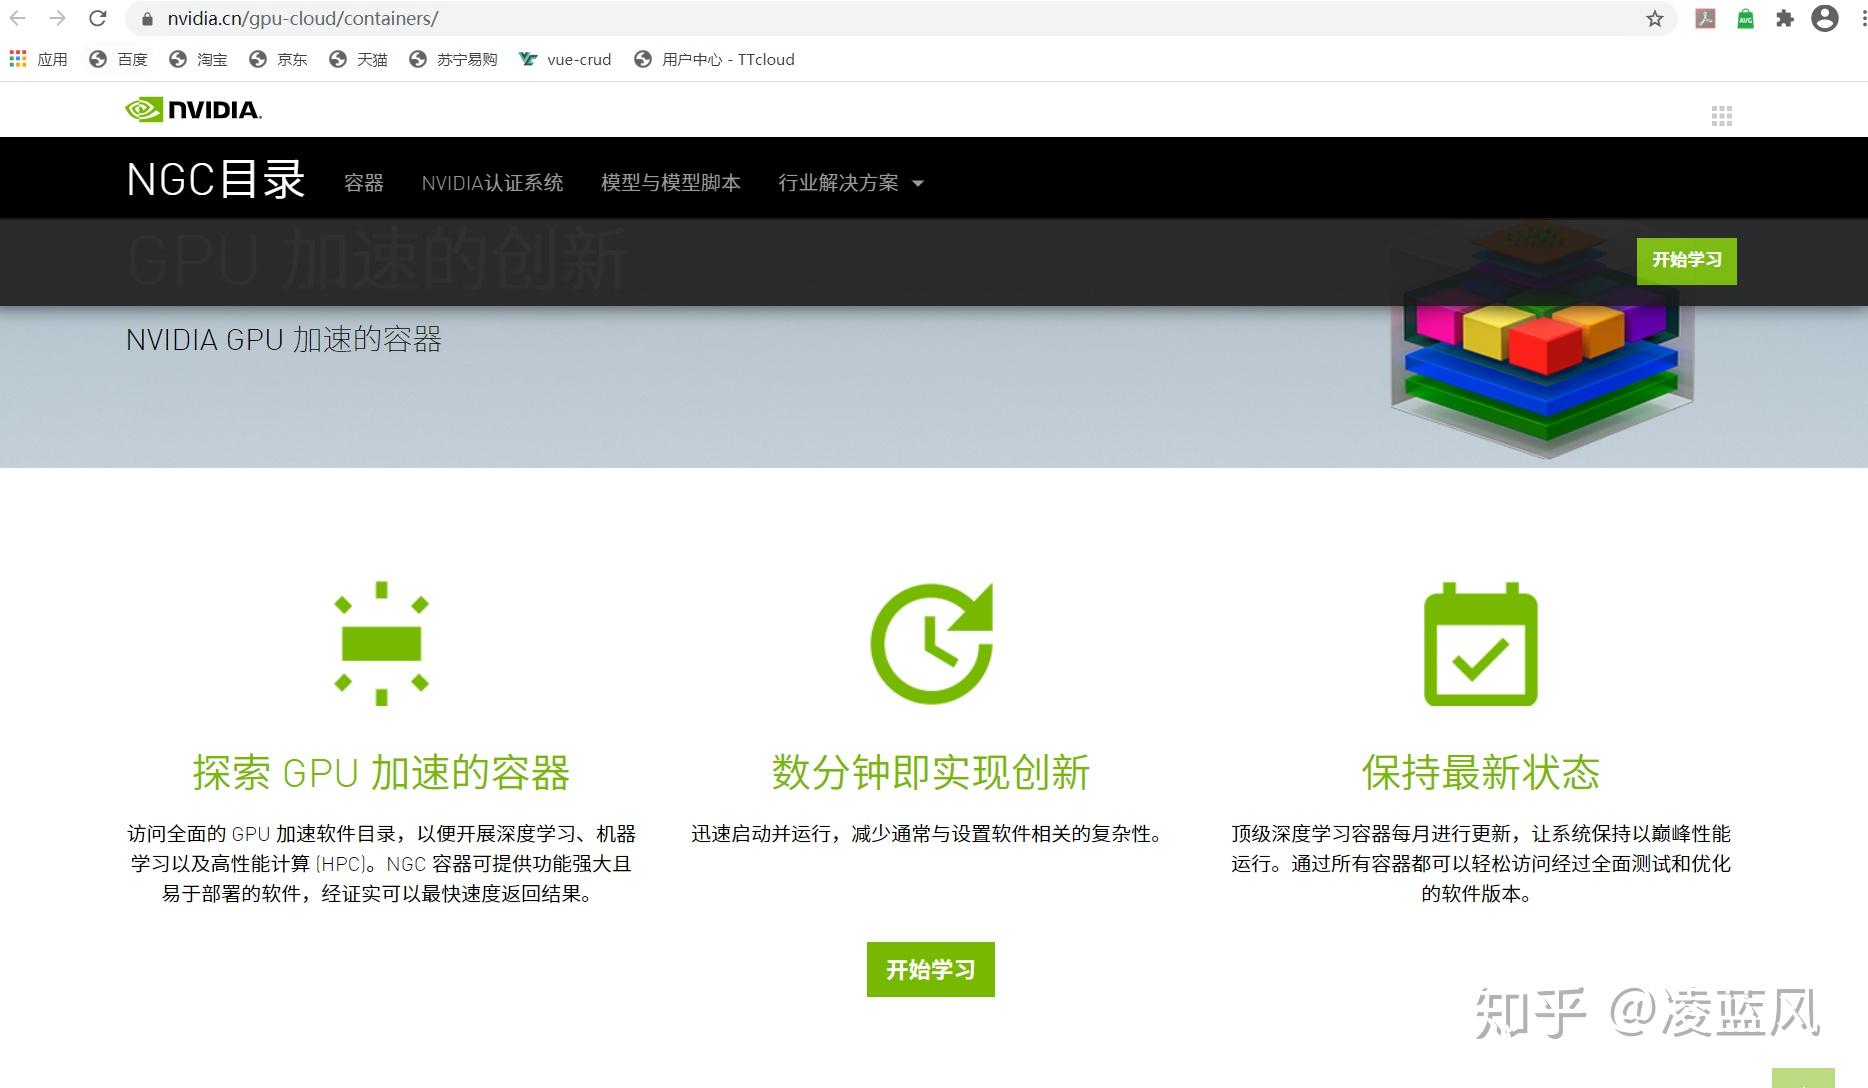Image resolution: width=1868 pixels, height=1088 pixels.
Task: Click the NVIDIA logo
Action: pos(193,109)
